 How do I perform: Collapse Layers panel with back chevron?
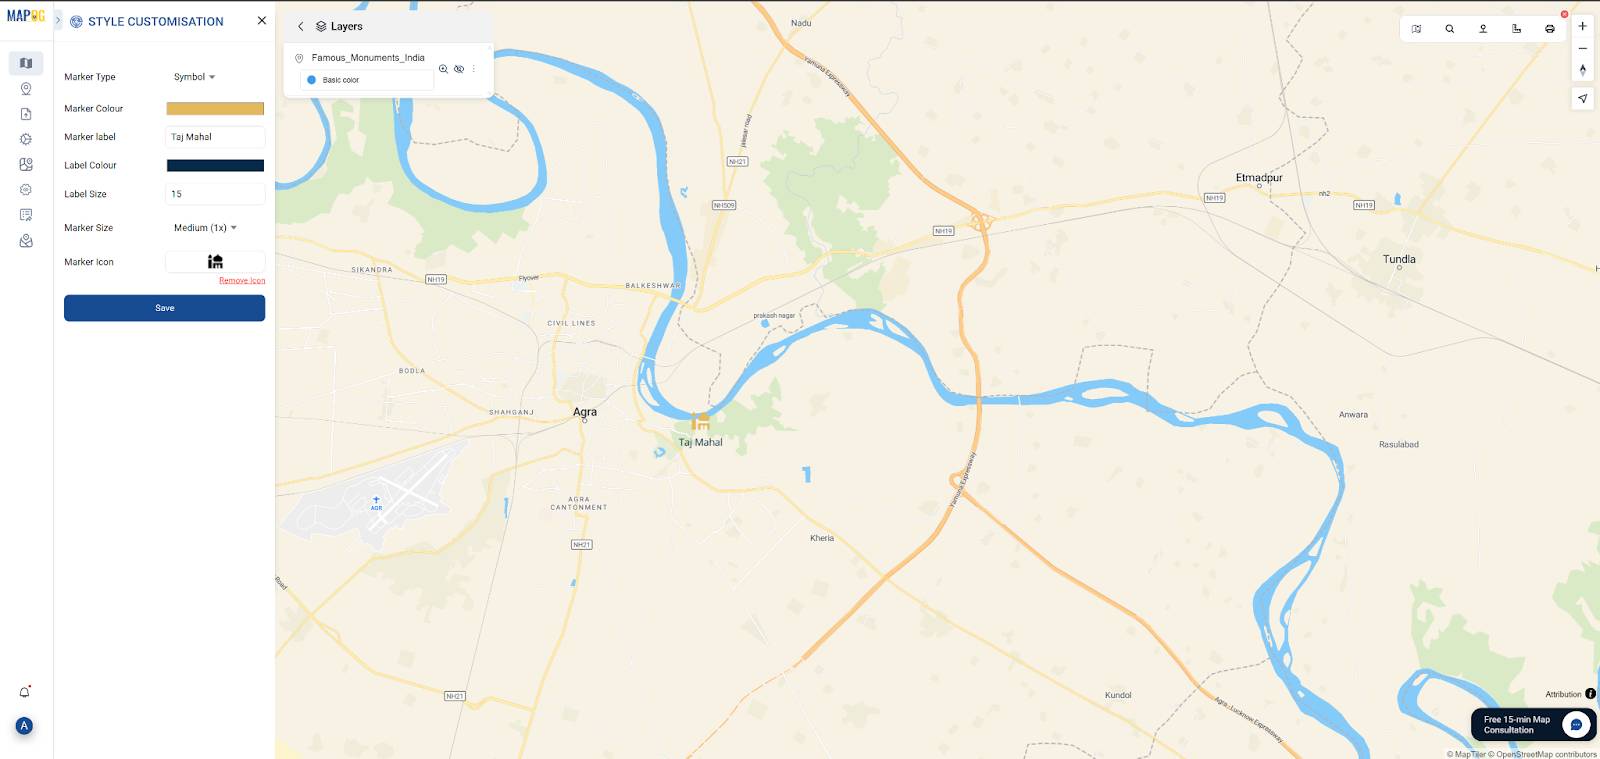tap(301, 27)
